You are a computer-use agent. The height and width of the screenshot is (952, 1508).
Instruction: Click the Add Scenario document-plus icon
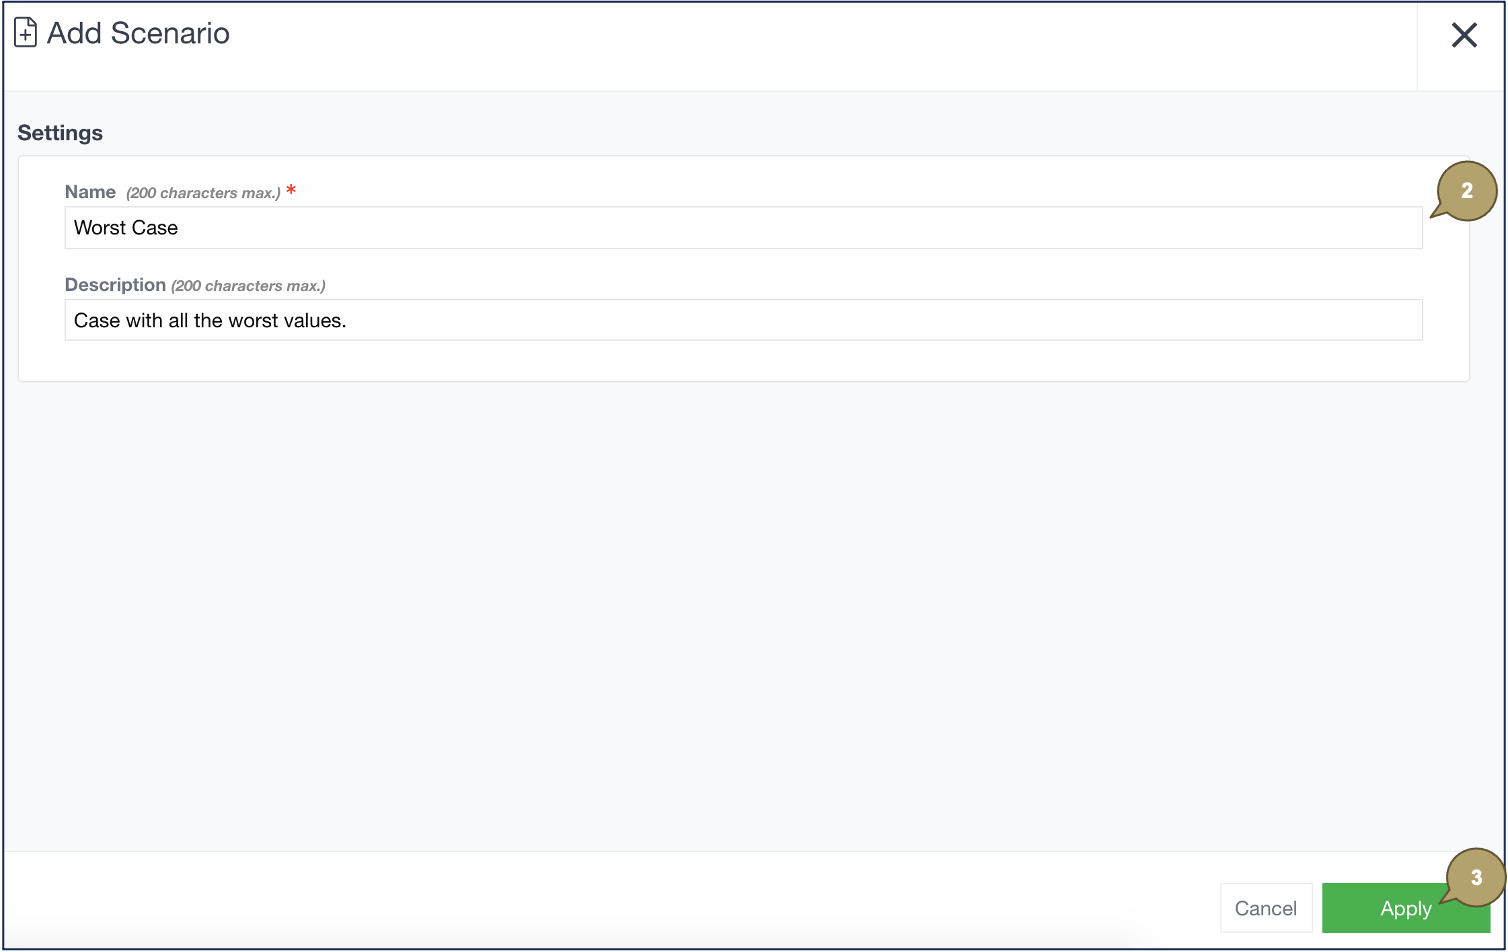click(x=26, y=33)
